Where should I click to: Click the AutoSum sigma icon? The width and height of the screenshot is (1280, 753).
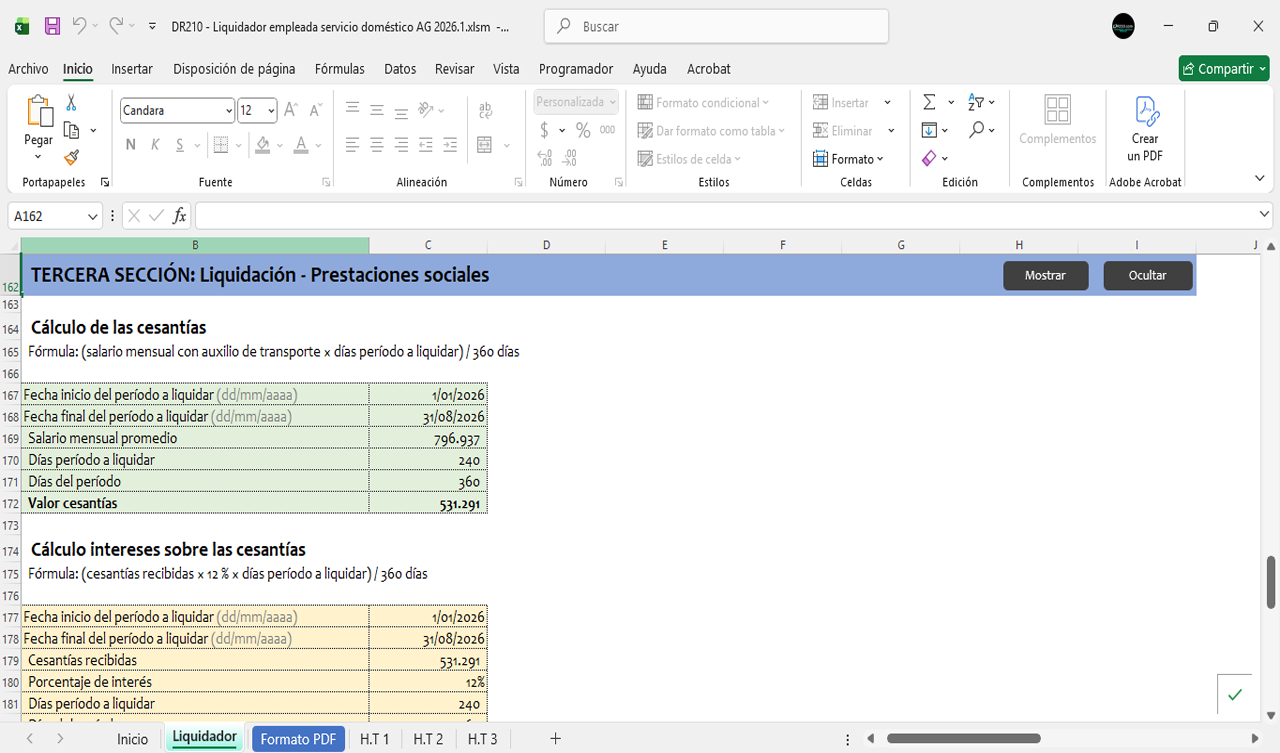929,102
